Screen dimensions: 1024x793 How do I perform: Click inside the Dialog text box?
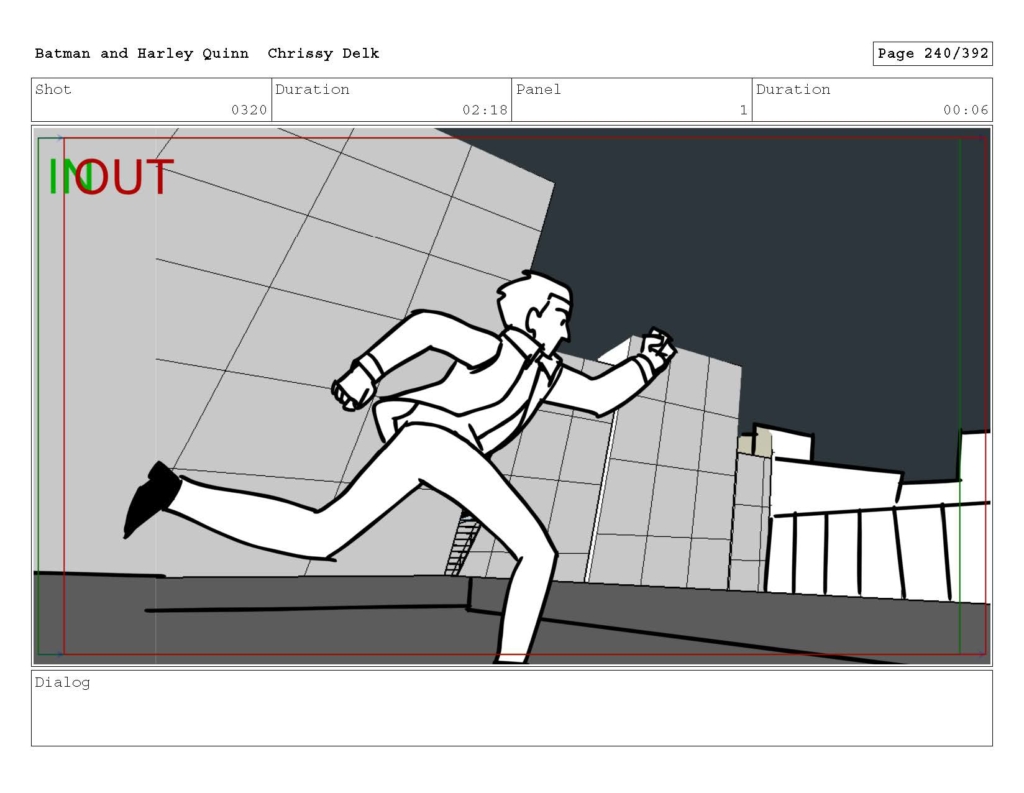coord(512,708)
